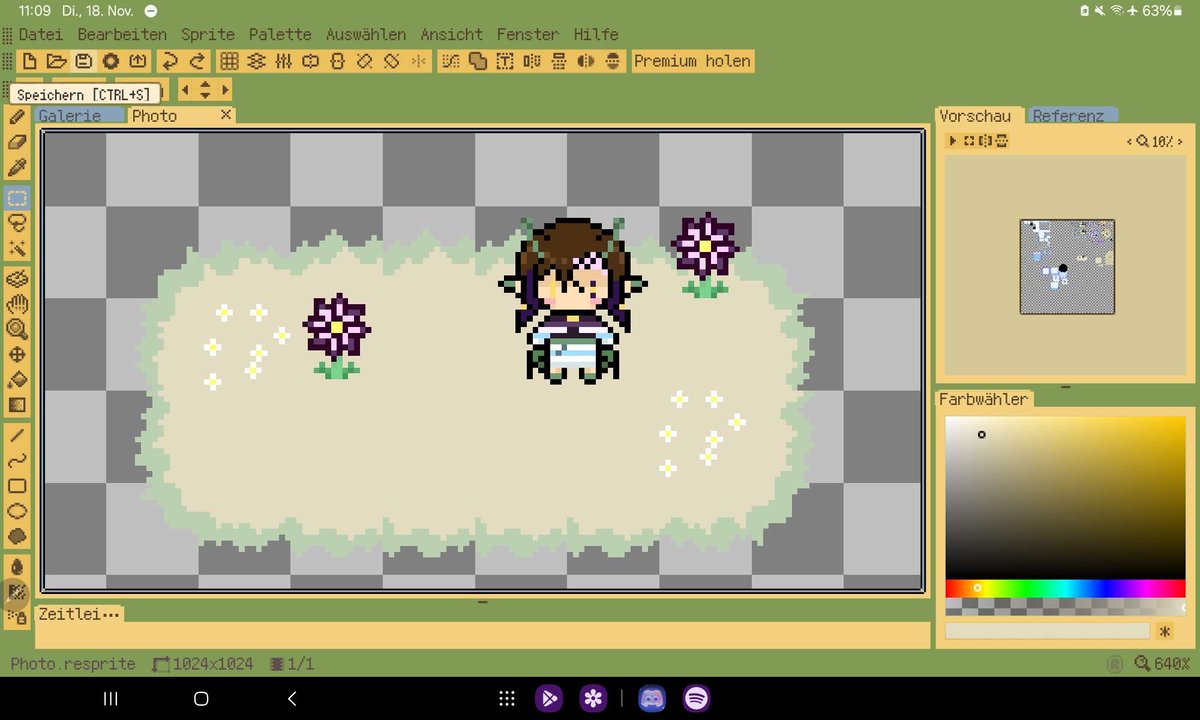This screenshot has height=720, width=1200.
Task: Click the asterisk button beside color field
Action: 1165,631
